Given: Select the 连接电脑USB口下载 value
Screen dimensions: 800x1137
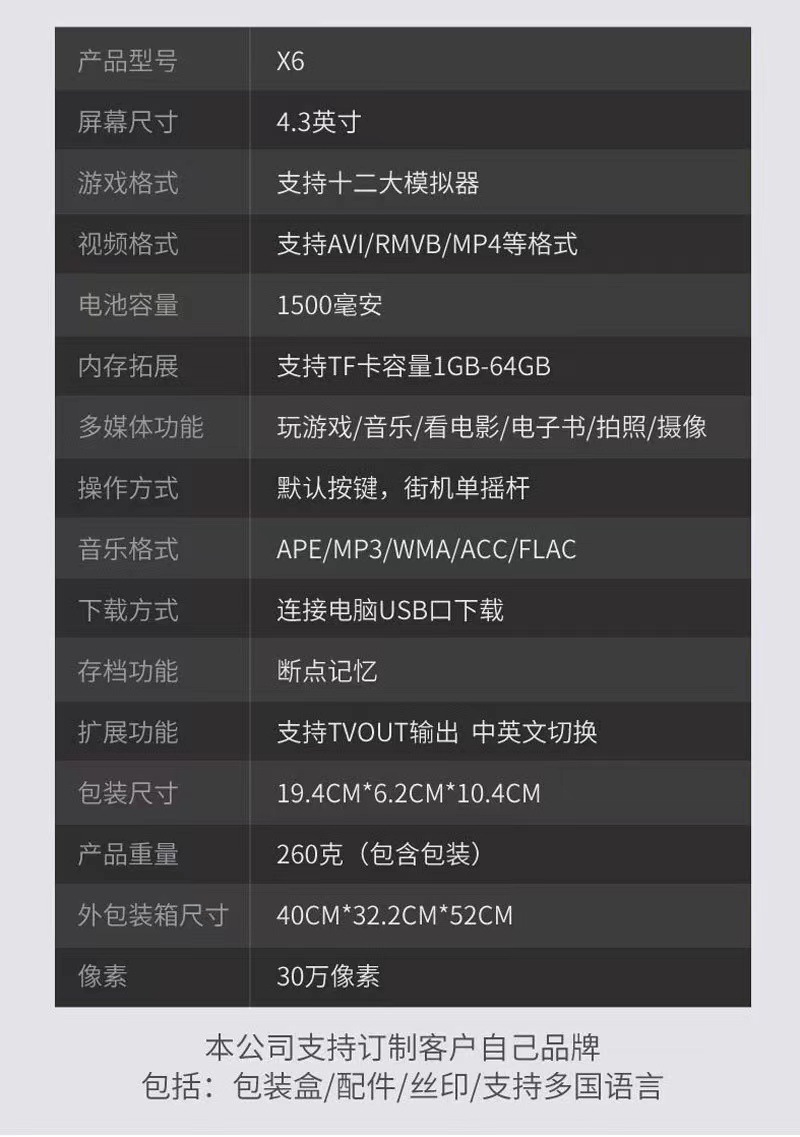Looking at the screenshot, I should [390, 610].
